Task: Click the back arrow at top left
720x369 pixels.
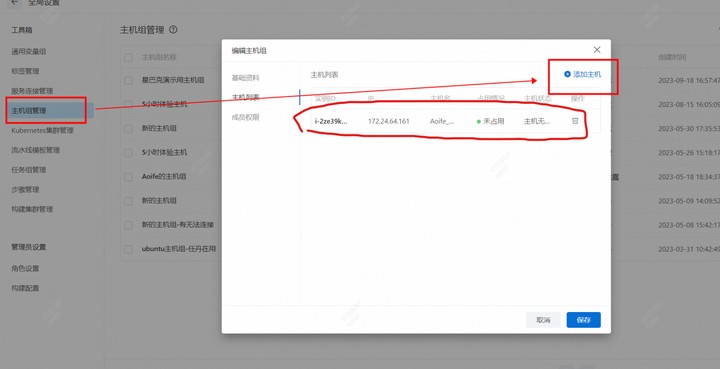Action: coord(15,2)
